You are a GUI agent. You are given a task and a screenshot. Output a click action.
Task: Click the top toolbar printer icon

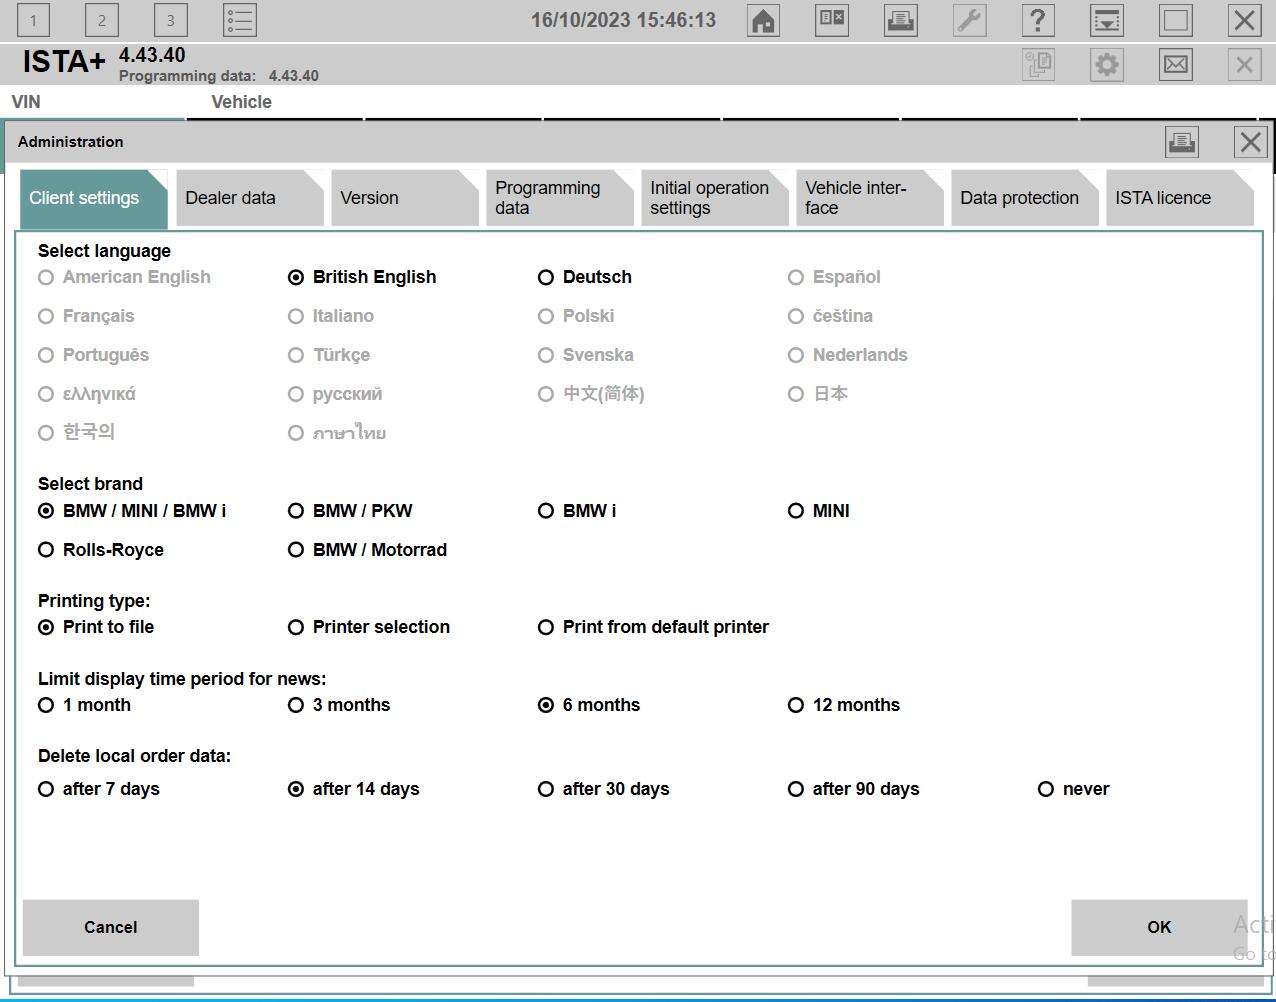pyautogui.click(x=901, y=20)
